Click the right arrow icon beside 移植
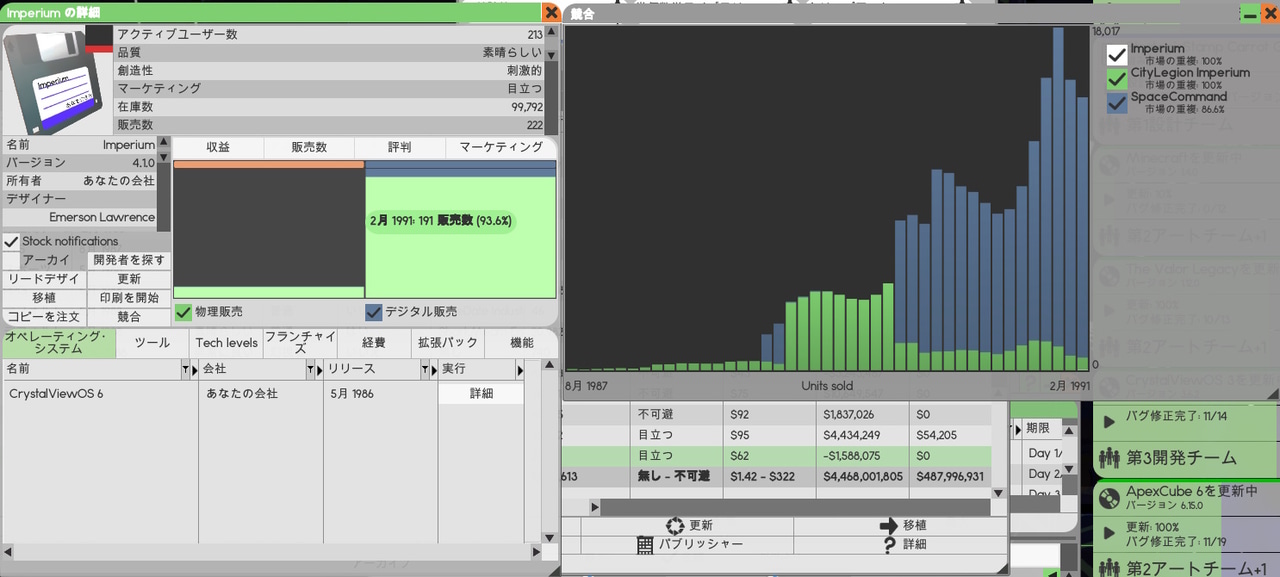The width and height of the screenshot is (1280, 577). [x=889, y=526]
